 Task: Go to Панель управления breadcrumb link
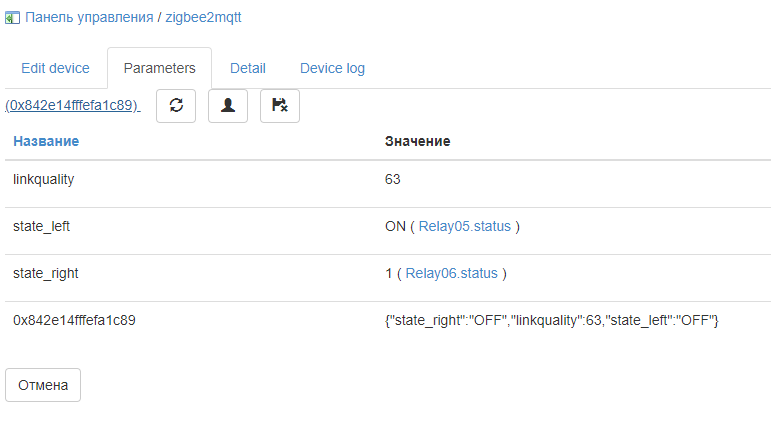pos(89,17)
